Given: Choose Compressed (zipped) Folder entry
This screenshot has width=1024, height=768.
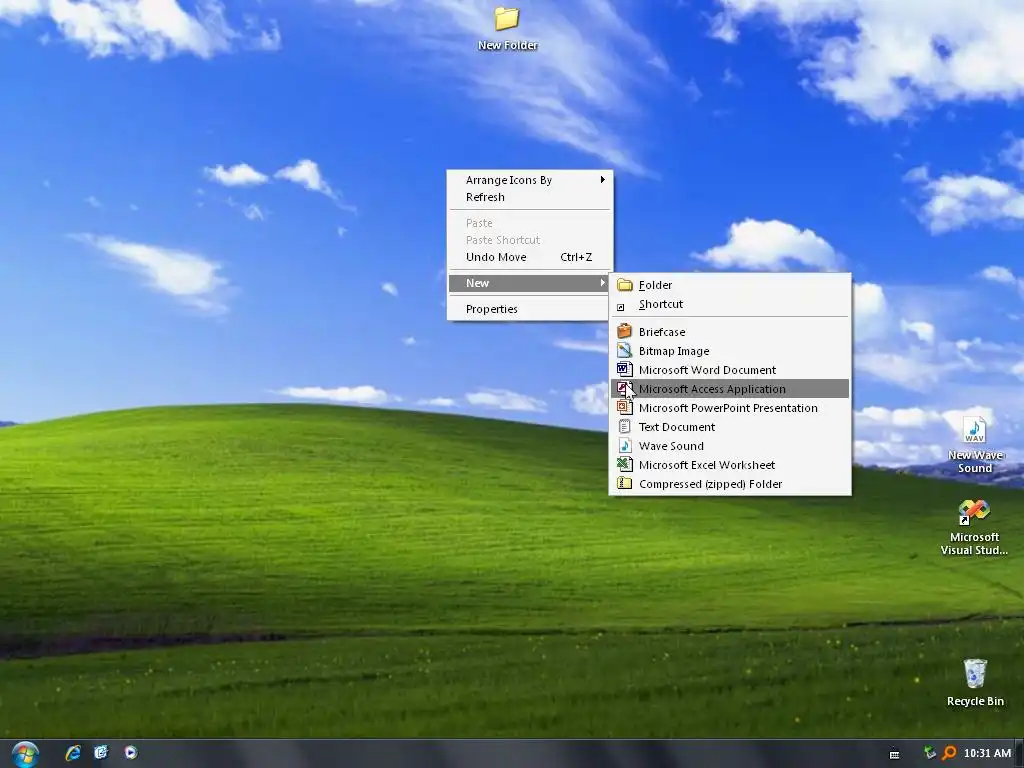Looking at the screenshot, I should point(730,484).
